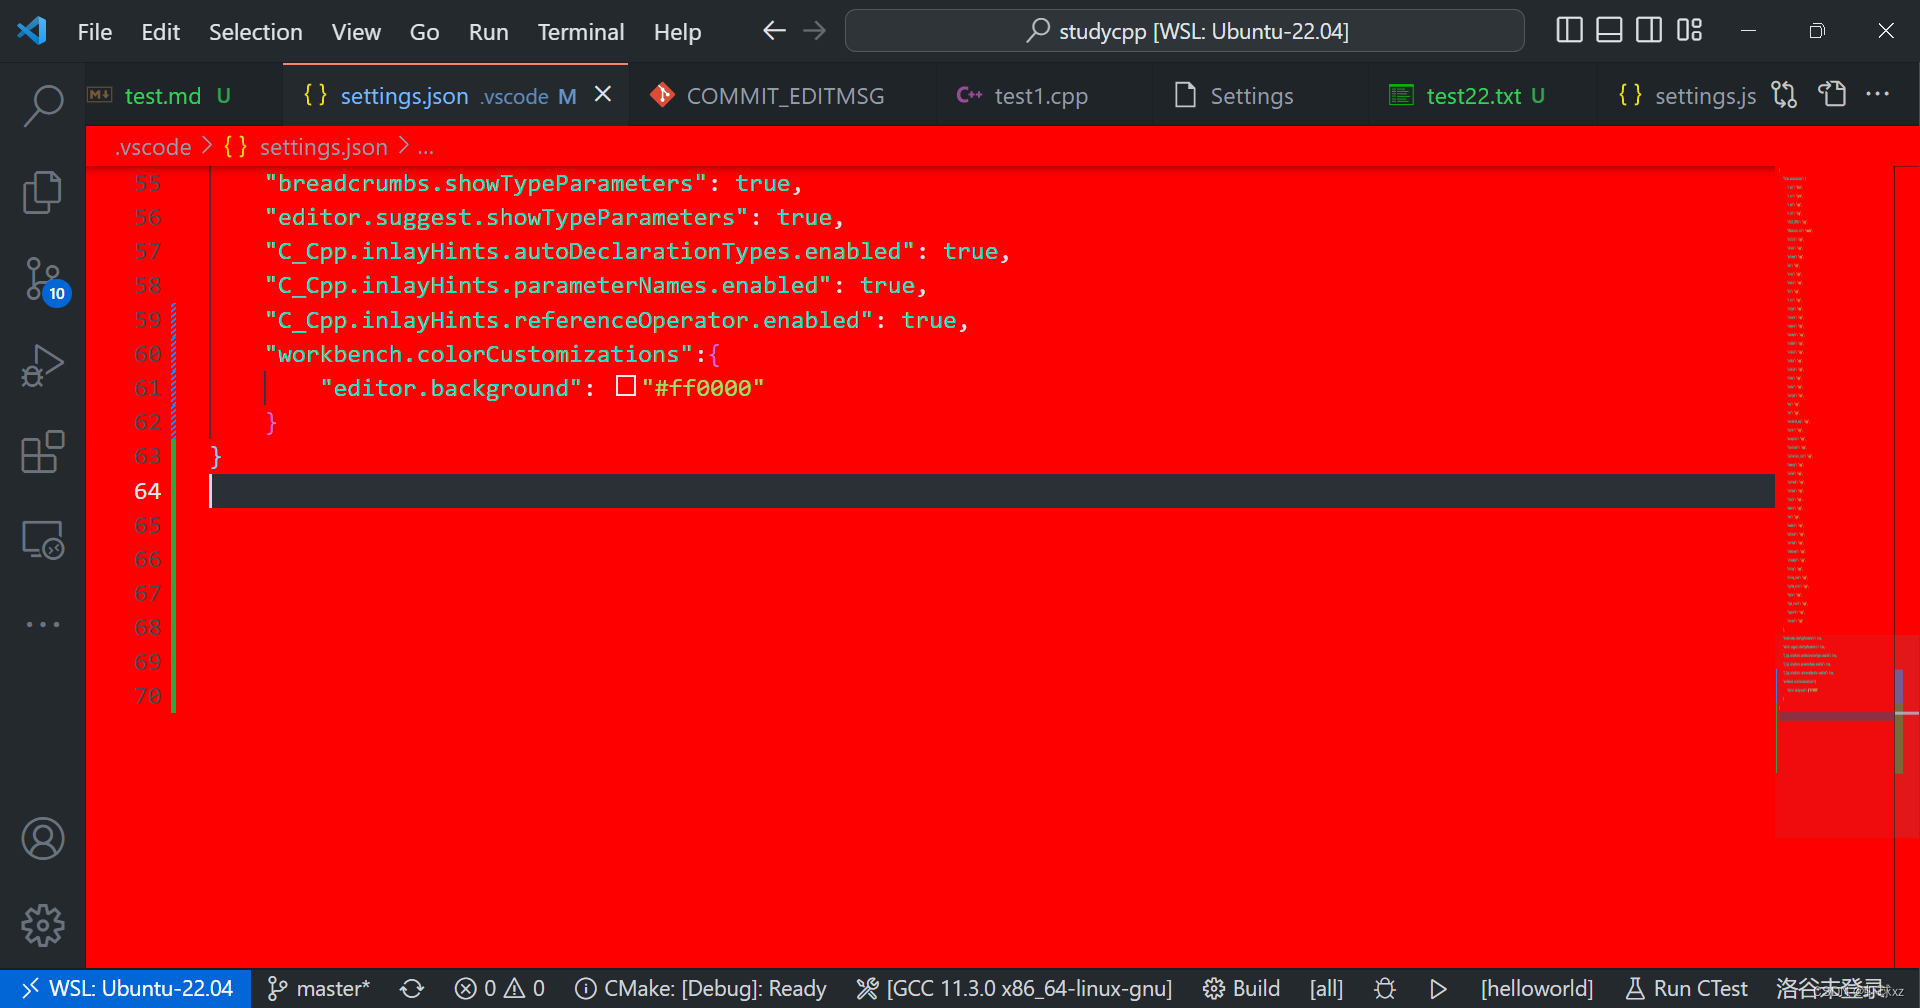The width and height of the screenshot is (1920, 1008).
Task: Click the WSL: Ubuntu-22.04 remote indicator
Action: click(x=126, y=988)
